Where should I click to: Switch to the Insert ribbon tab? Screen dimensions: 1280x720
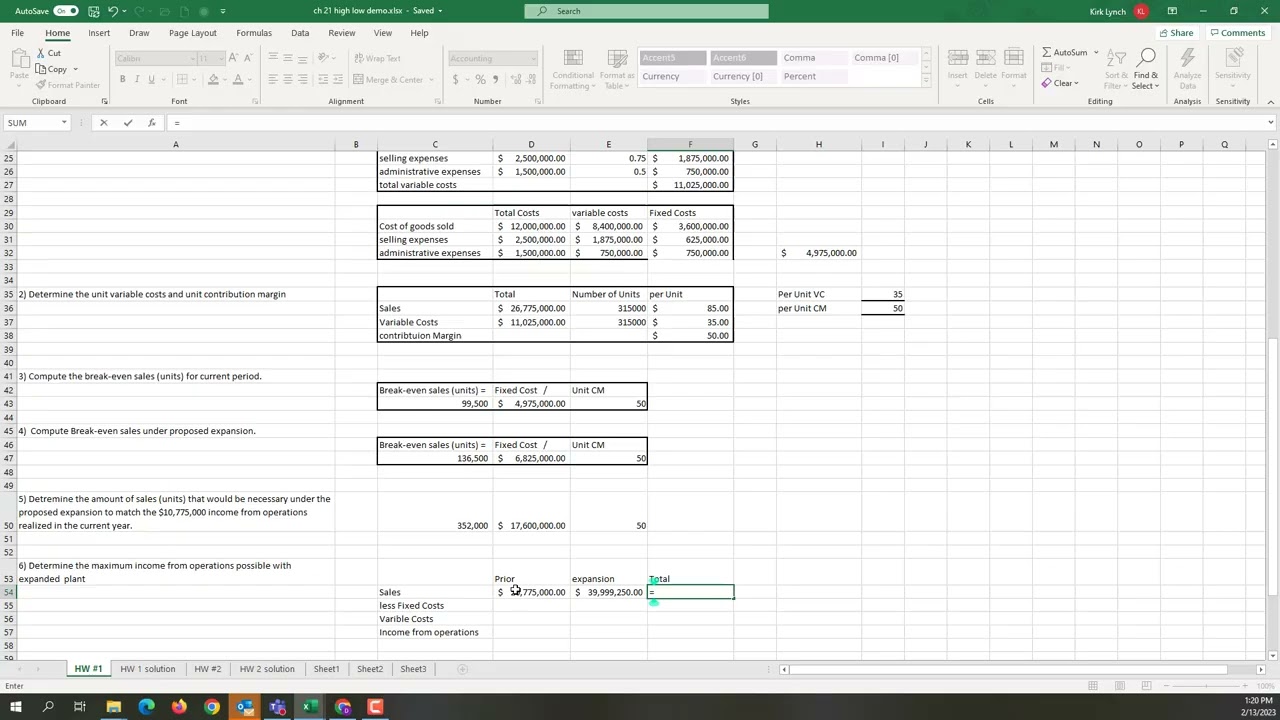(x=99, y=33)
